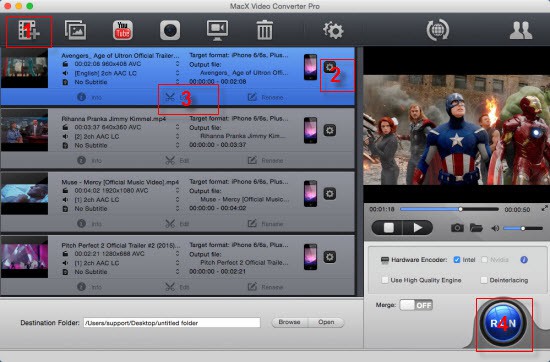
Task: Adjust the preview volume slider
Action: click(523, 228)
